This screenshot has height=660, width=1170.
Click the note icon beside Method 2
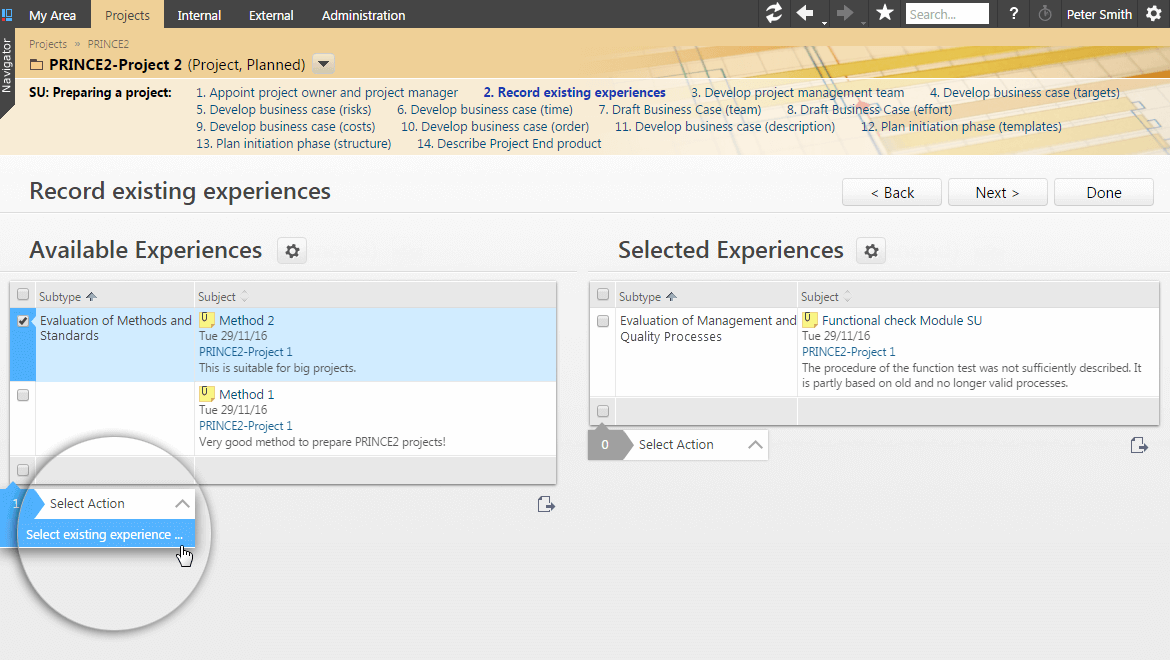[x=207, y=320]
